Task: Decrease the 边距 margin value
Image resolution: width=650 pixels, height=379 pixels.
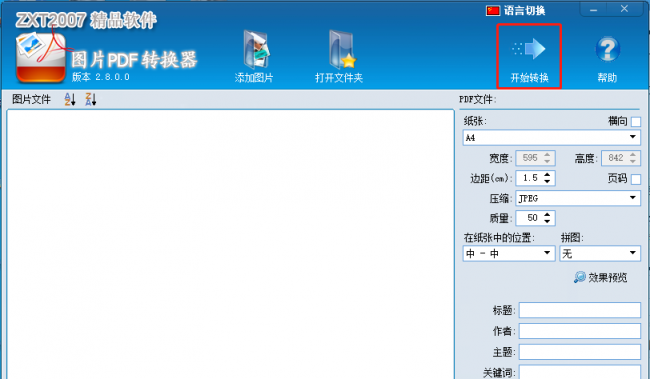Action: 547,181
